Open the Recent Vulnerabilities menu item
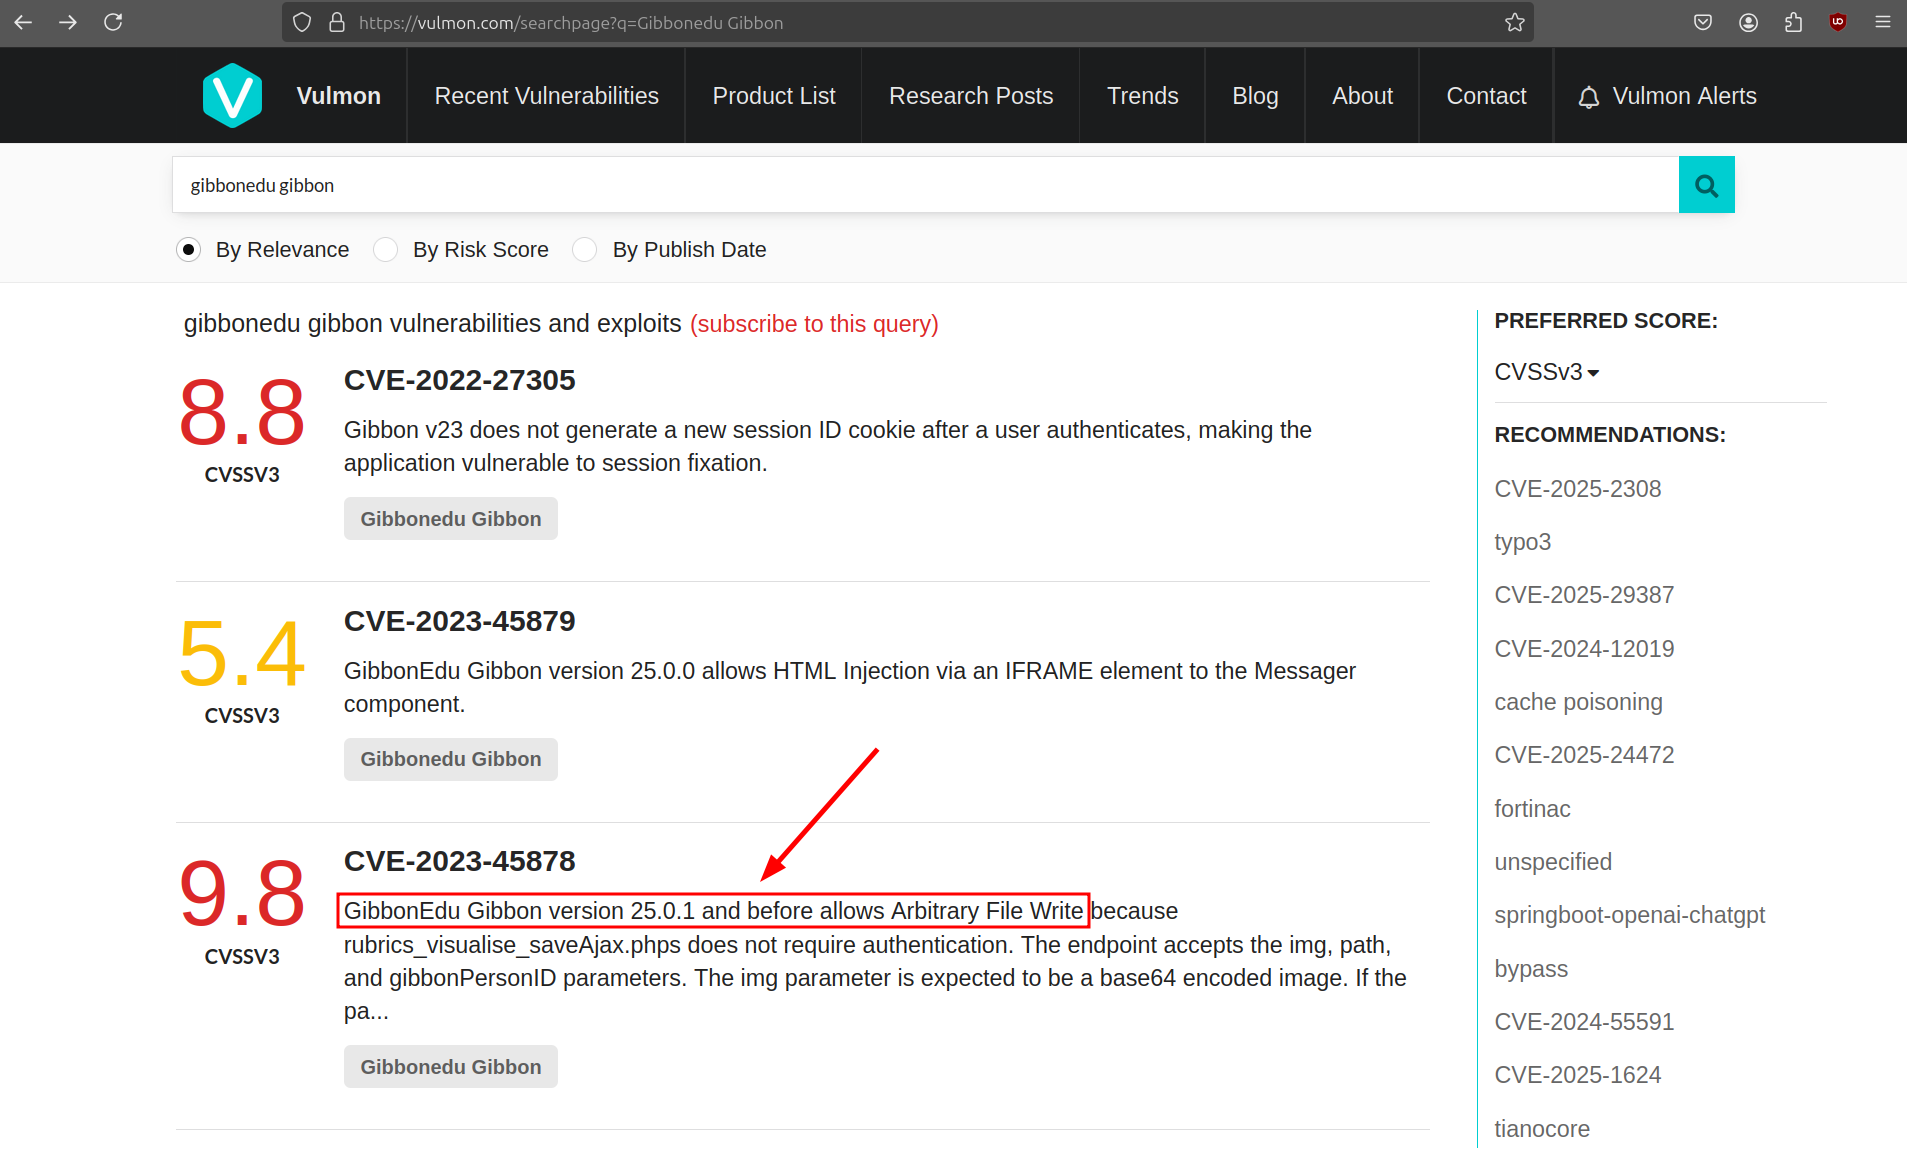This screenshot has width=1907, height=1153. 546,96
